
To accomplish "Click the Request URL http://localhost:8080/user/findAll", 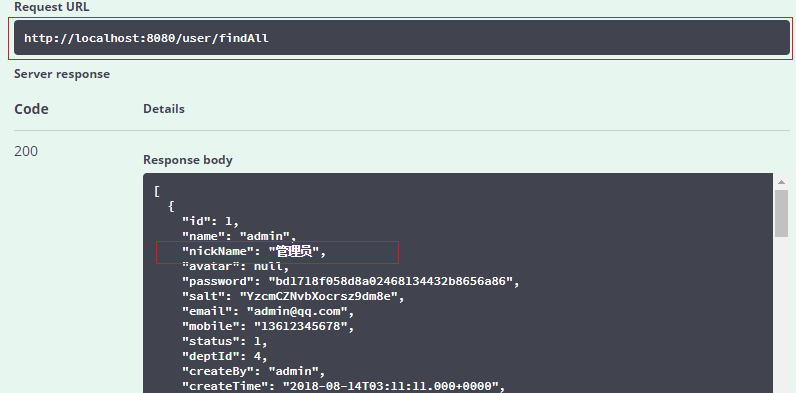I will click(402, 38).
